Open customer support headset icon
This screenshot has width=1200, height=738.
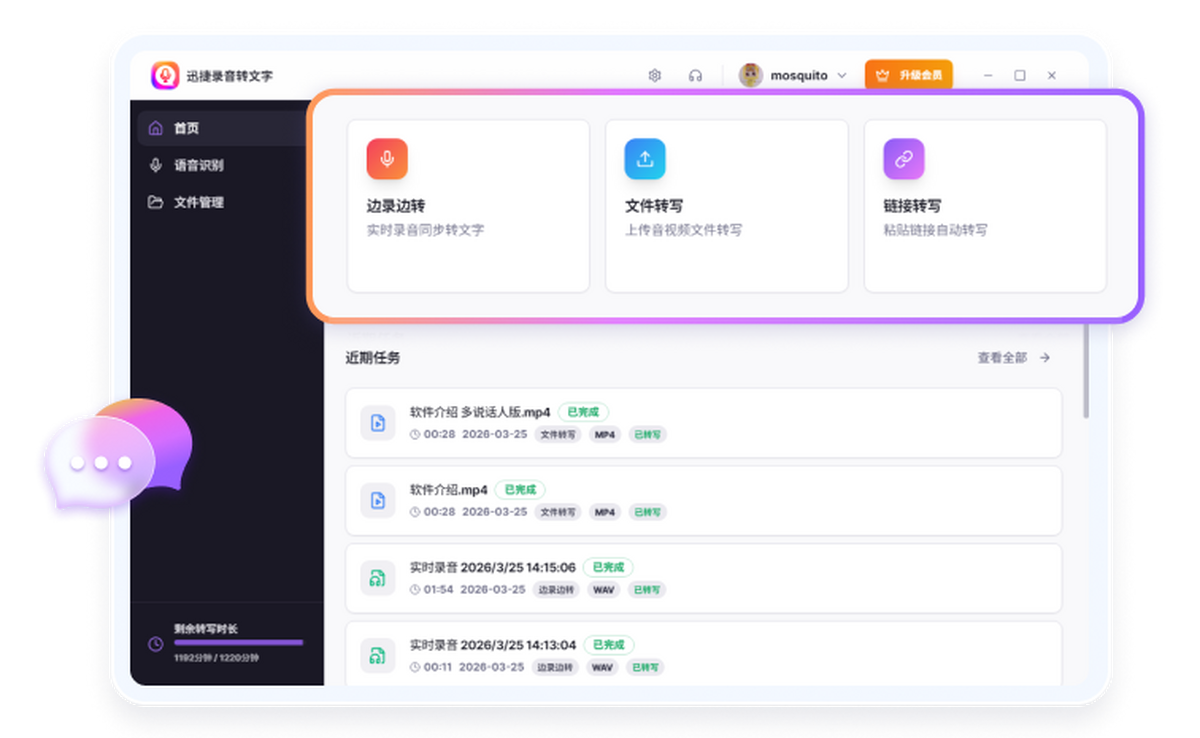pos(695,75)
